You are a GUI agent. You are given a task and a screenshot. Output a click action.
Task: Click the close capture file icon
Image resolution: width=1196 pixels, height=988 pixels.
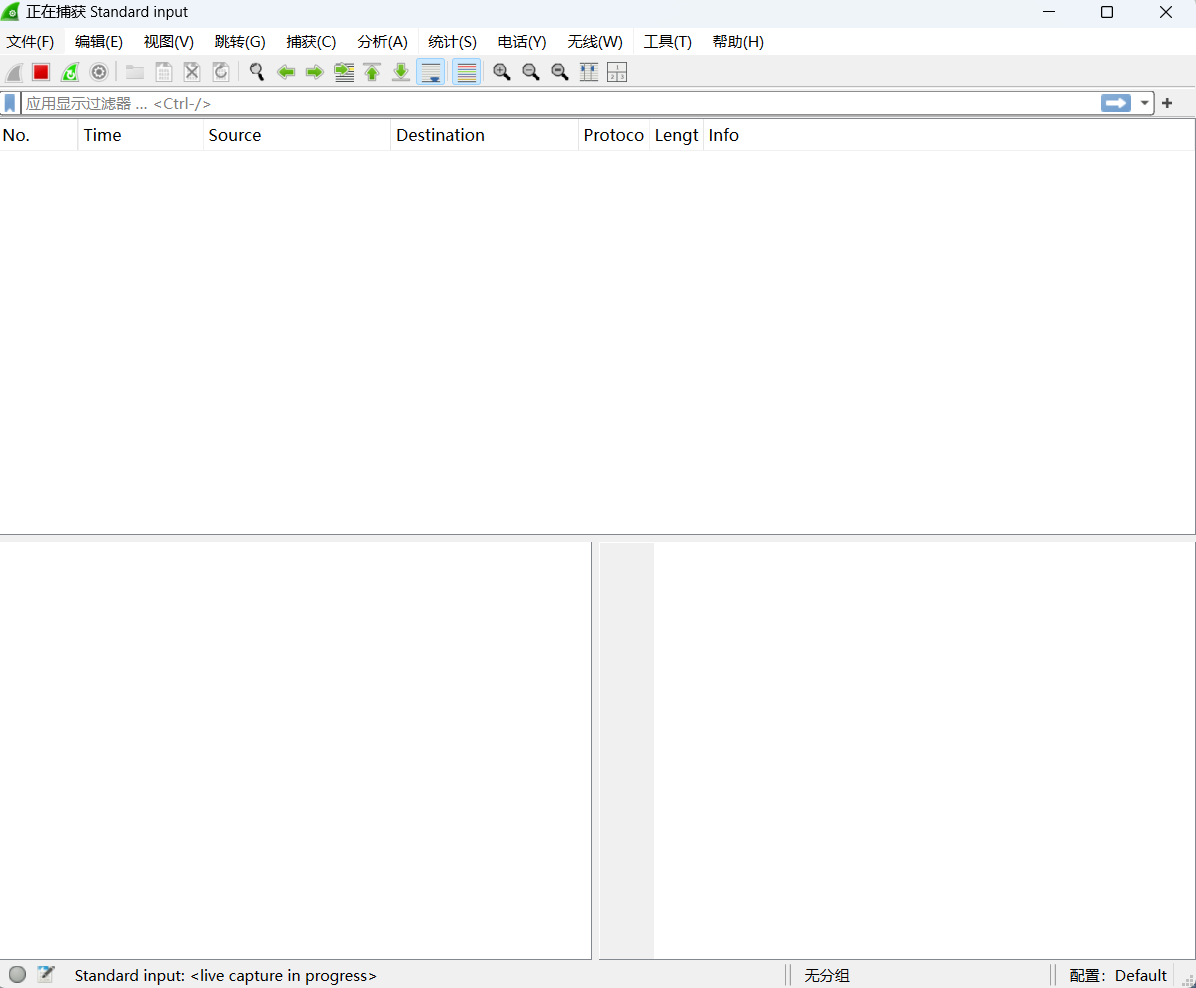[192, 72]
